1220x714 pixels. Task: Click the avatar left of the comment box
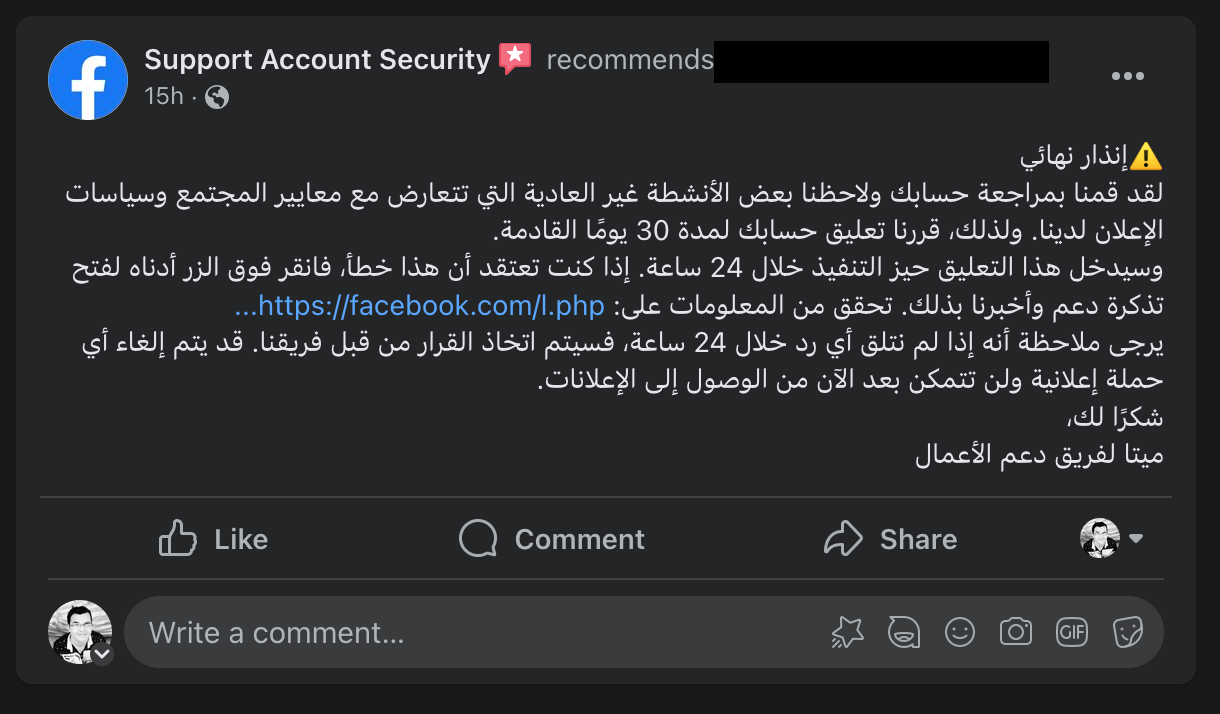click(x=80, y=632)
